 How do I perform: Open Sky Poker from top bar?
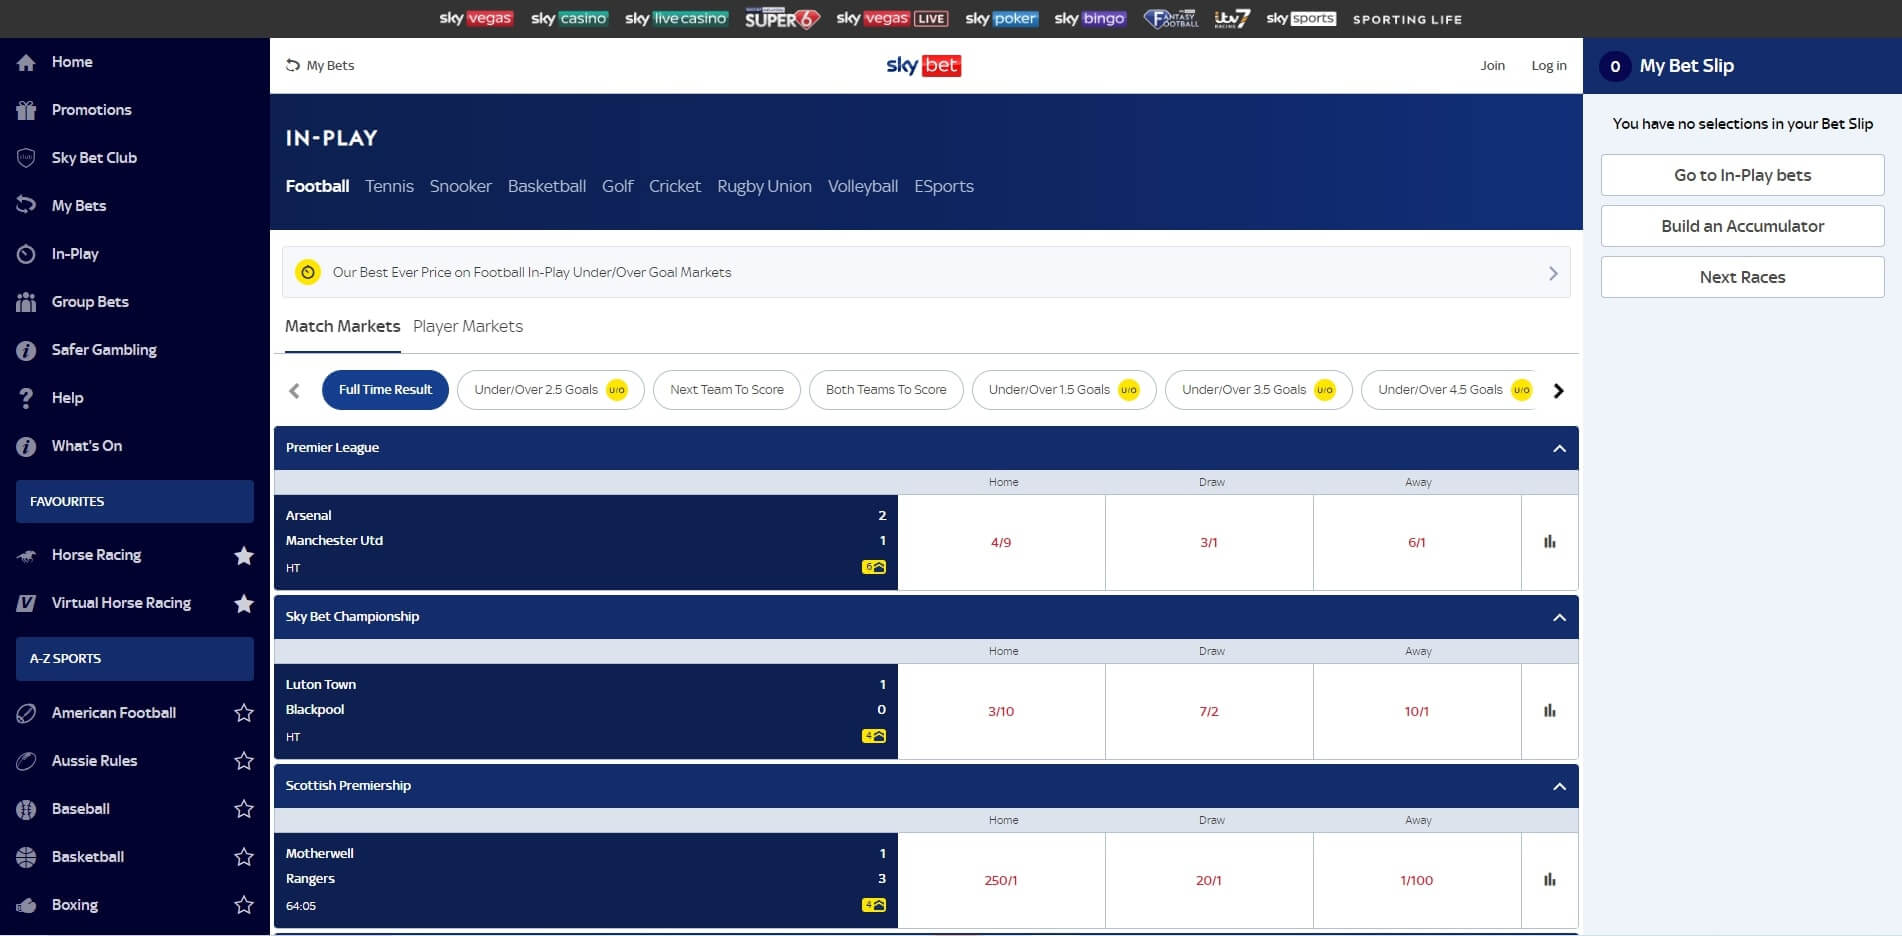[1002, 18]
